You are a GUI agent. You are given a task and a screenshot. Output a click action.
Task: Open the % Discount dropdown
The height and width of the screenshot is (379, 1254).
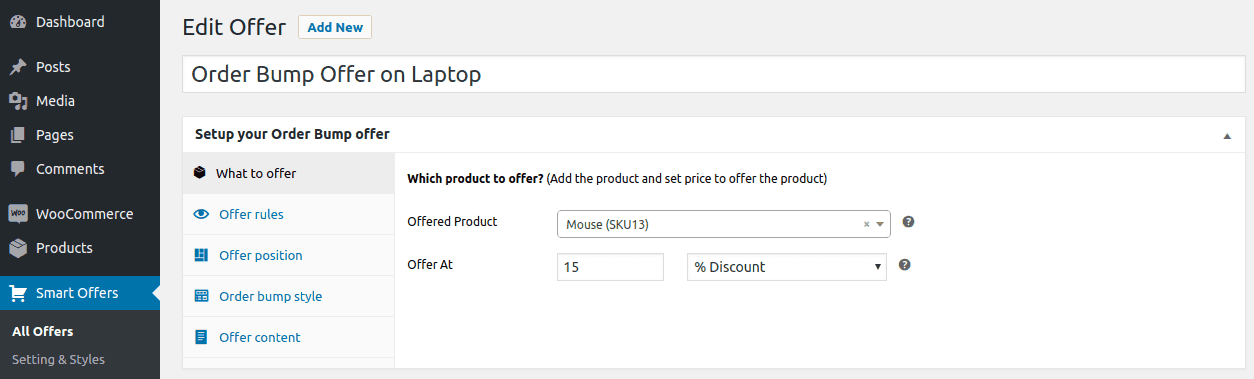pyautogui.click(x=787, y=267)
